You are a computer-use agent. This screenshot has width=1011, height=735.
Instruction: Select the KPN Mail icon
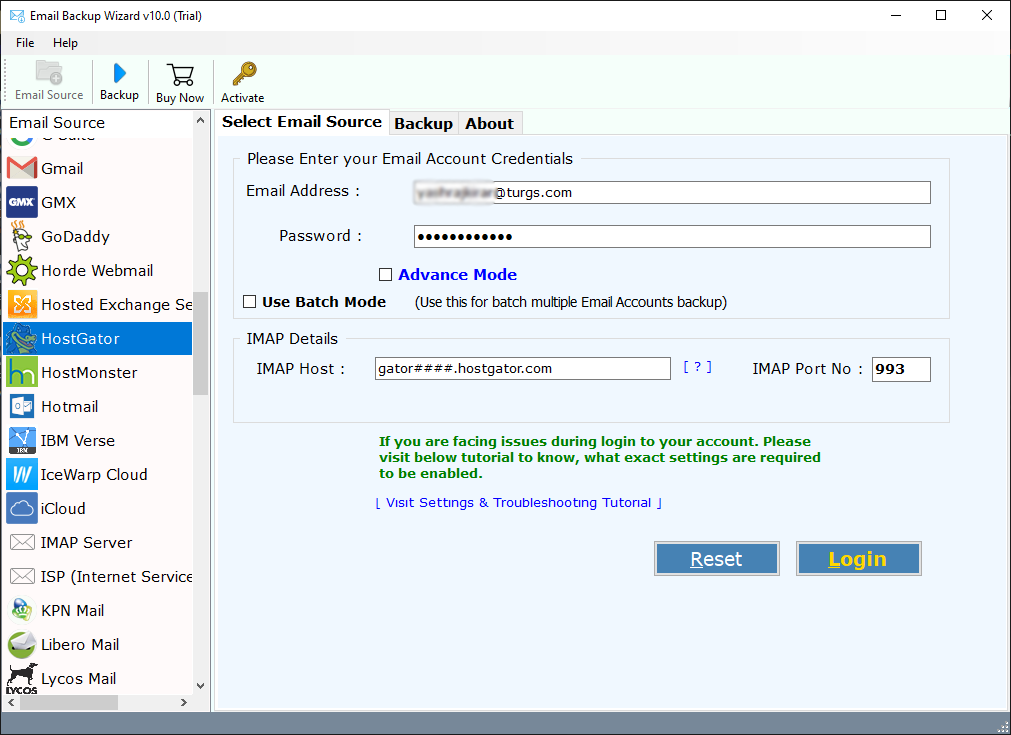coord(22,610)
